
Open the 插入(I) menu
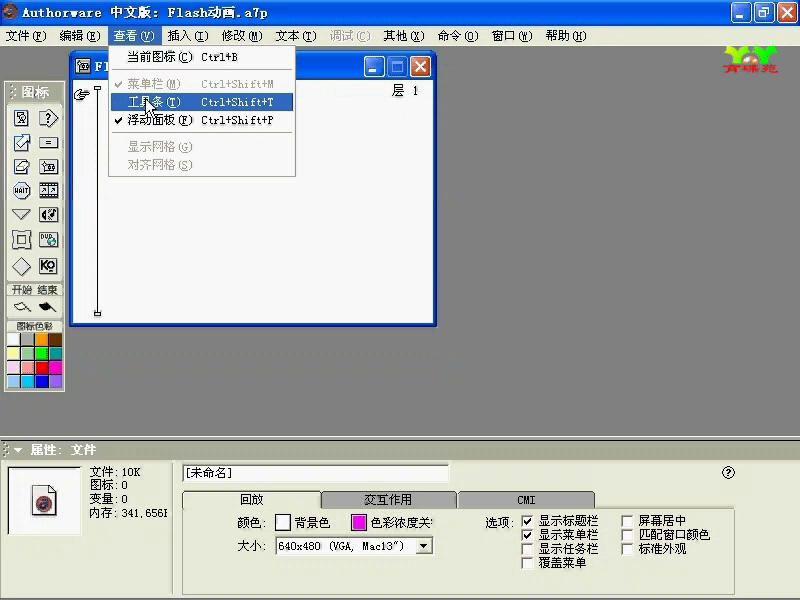(188, 36)
